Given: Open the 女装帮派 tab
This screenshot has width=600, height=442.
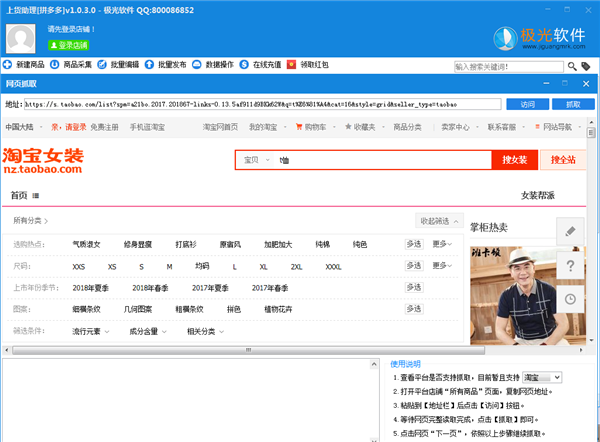Looking at the screenshot, I should (x=538, y=196).
